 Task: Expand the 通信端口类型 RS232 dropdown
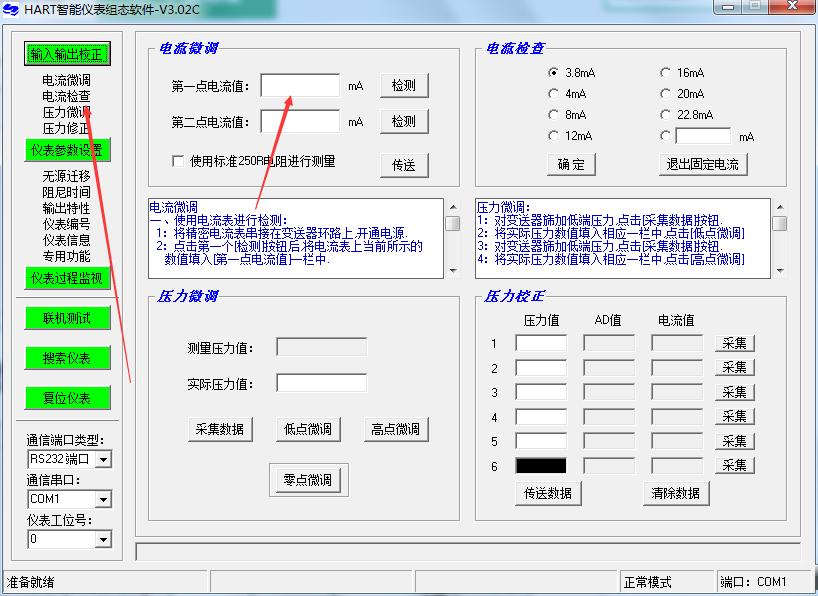[x=102, y=459]
